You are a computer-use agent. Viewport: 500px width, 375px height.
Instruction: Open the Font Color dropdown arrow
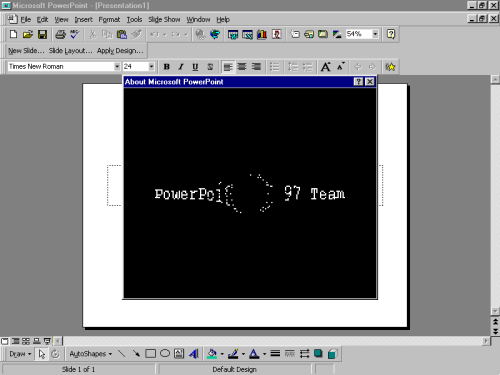click(264, 354)
